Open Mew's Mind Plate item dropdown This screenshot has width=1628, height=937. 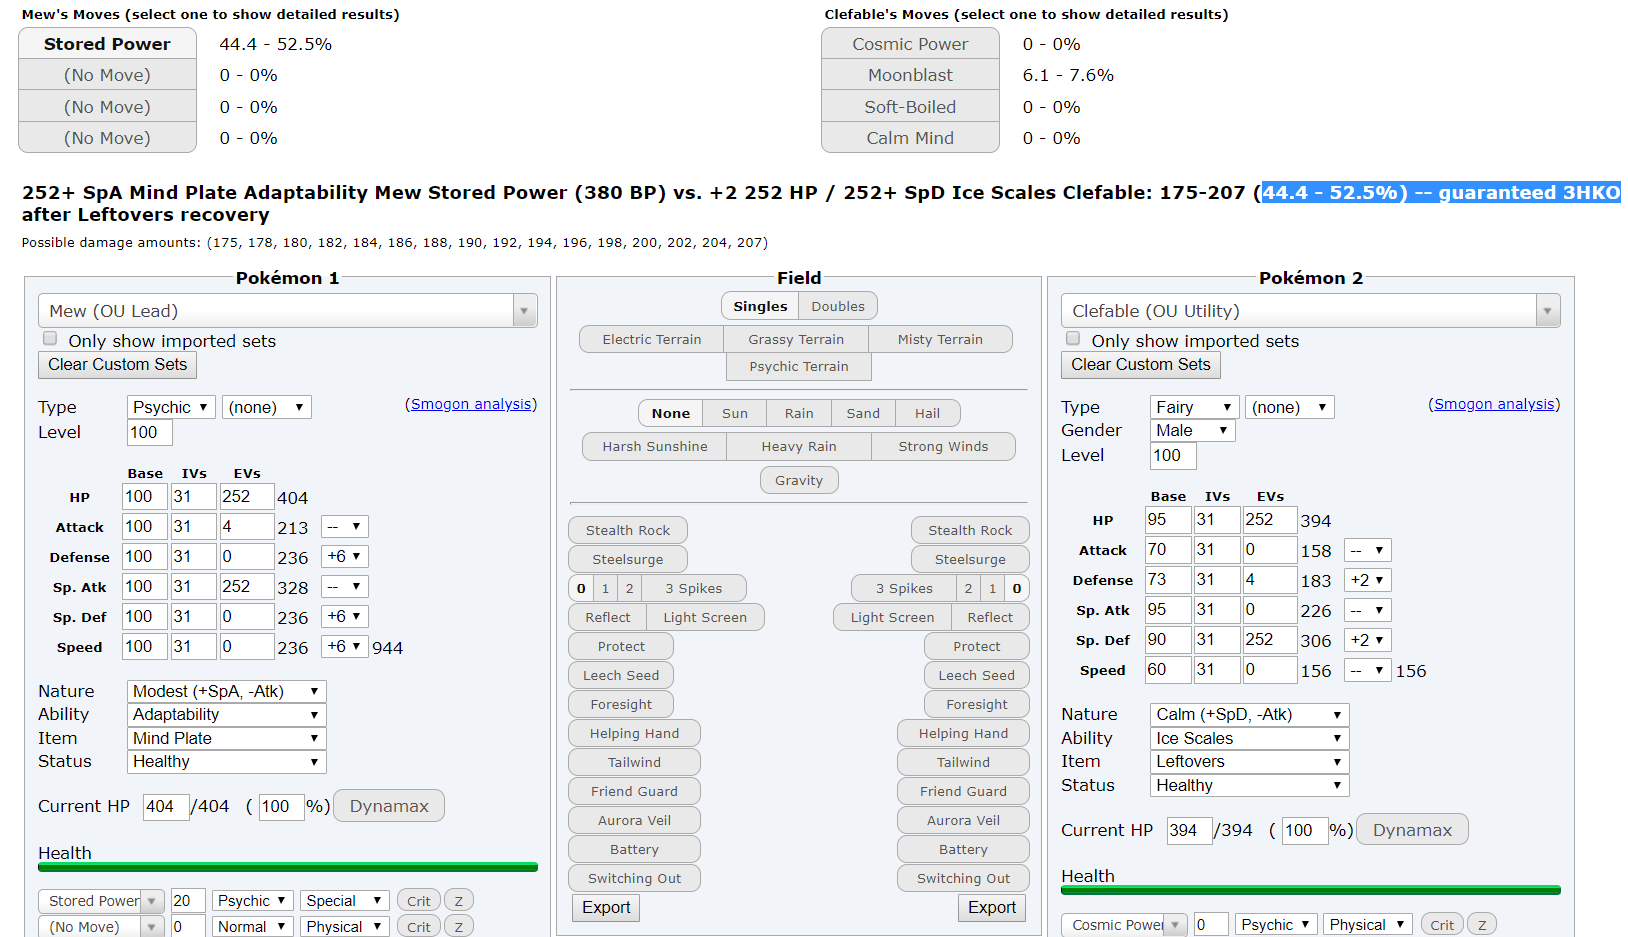coord(227,738)
